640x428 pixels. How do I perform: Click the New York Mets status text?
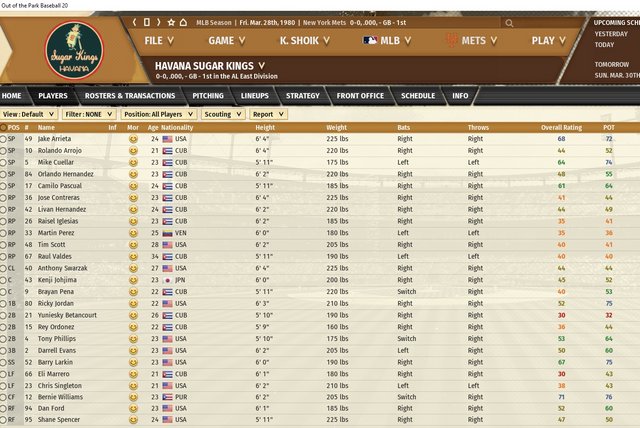pyautogui.click(x=324, y=22)
